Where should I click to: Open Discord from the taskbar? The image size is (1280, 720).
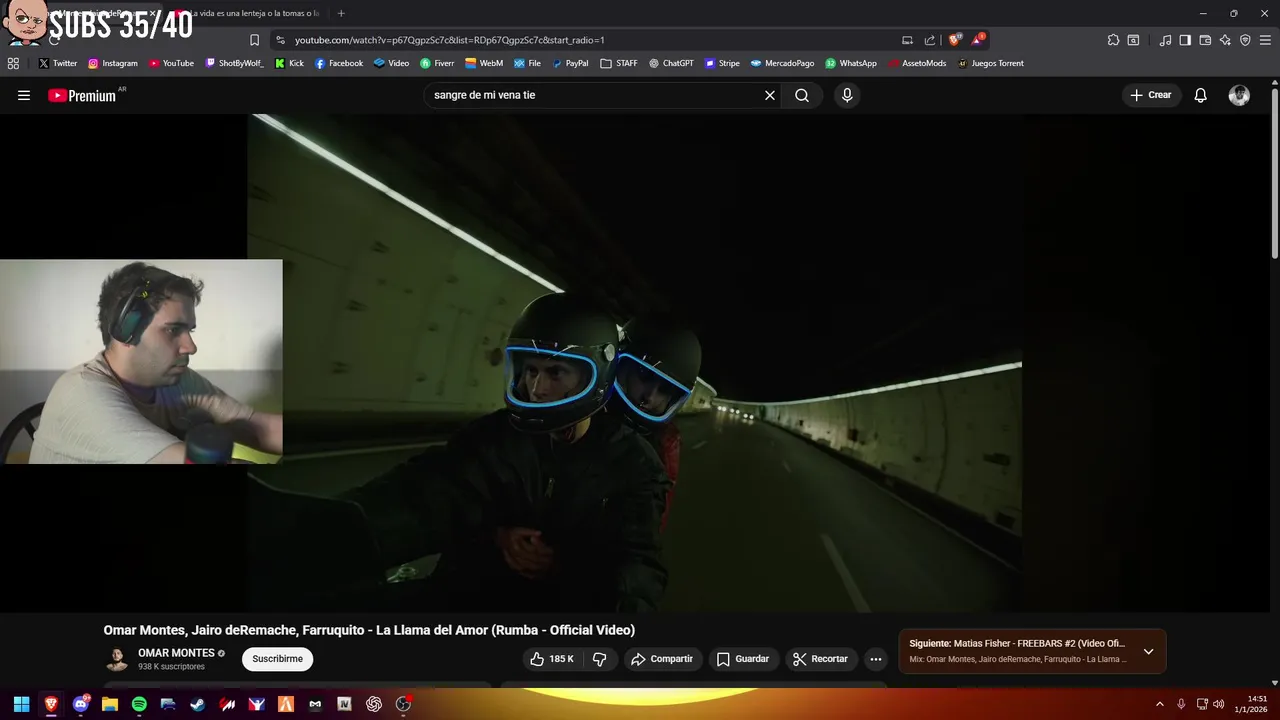click(80, 704)
